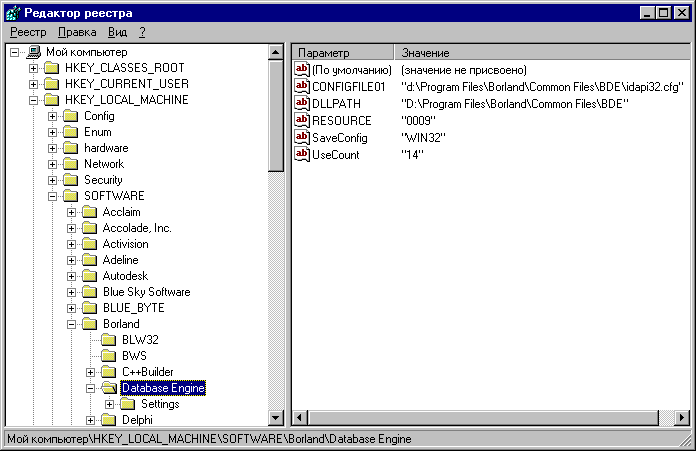Image resolution: width=696 pixels, height=451 pixels.
Task: Collapse the Borland key node
Action: tap(72, 324)
